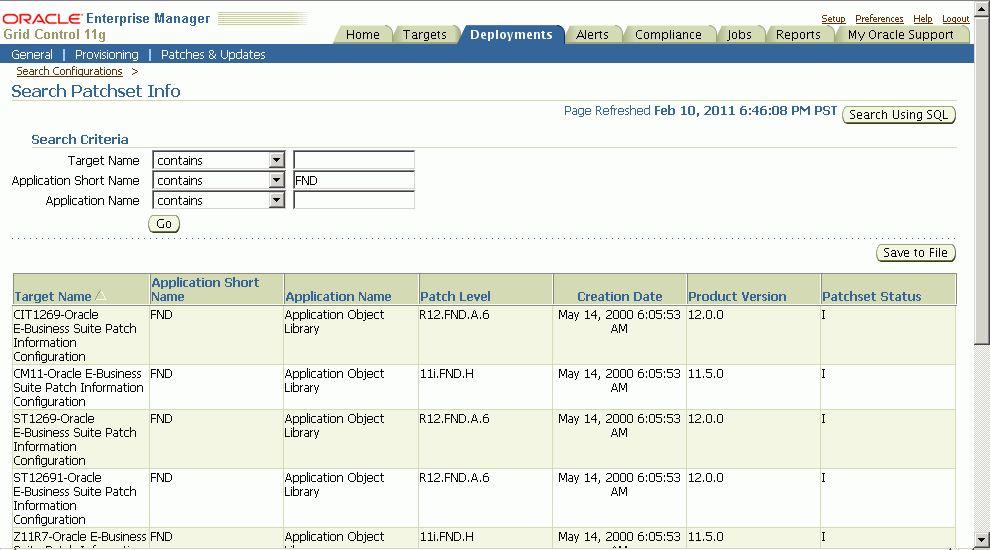Viewport: 990px width, 550px height.
Task: Click the Application Name text field
Action: click(354, 200)
